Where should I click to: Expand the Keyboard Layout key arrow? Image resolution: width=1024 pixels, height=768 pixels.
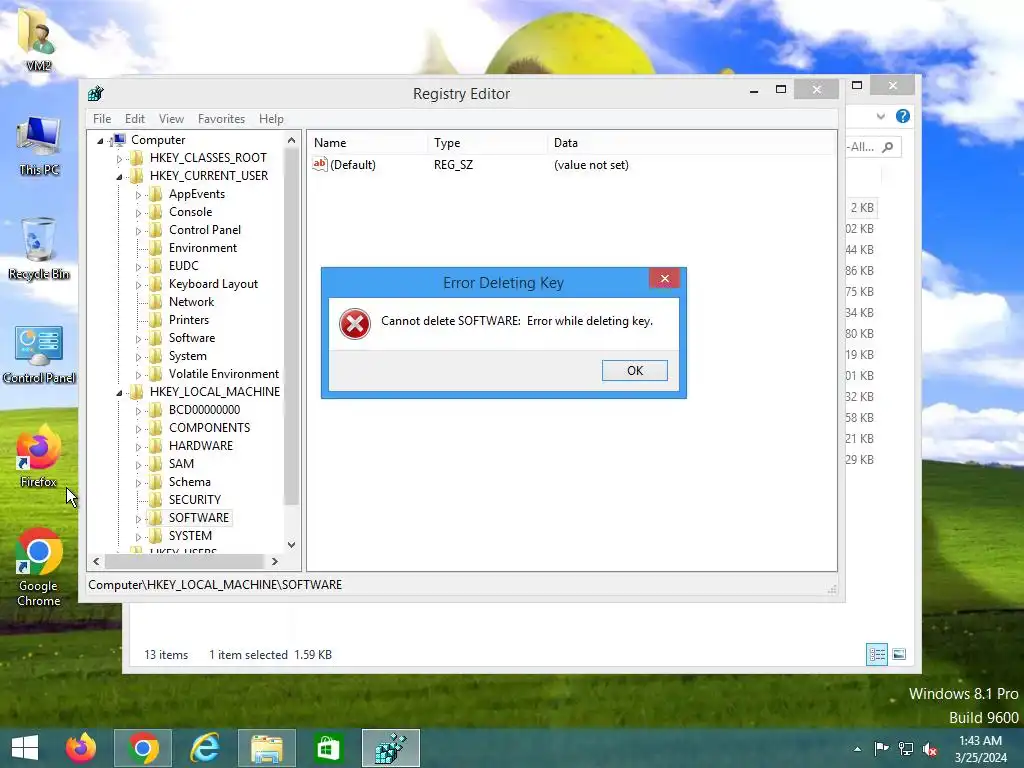138,285
